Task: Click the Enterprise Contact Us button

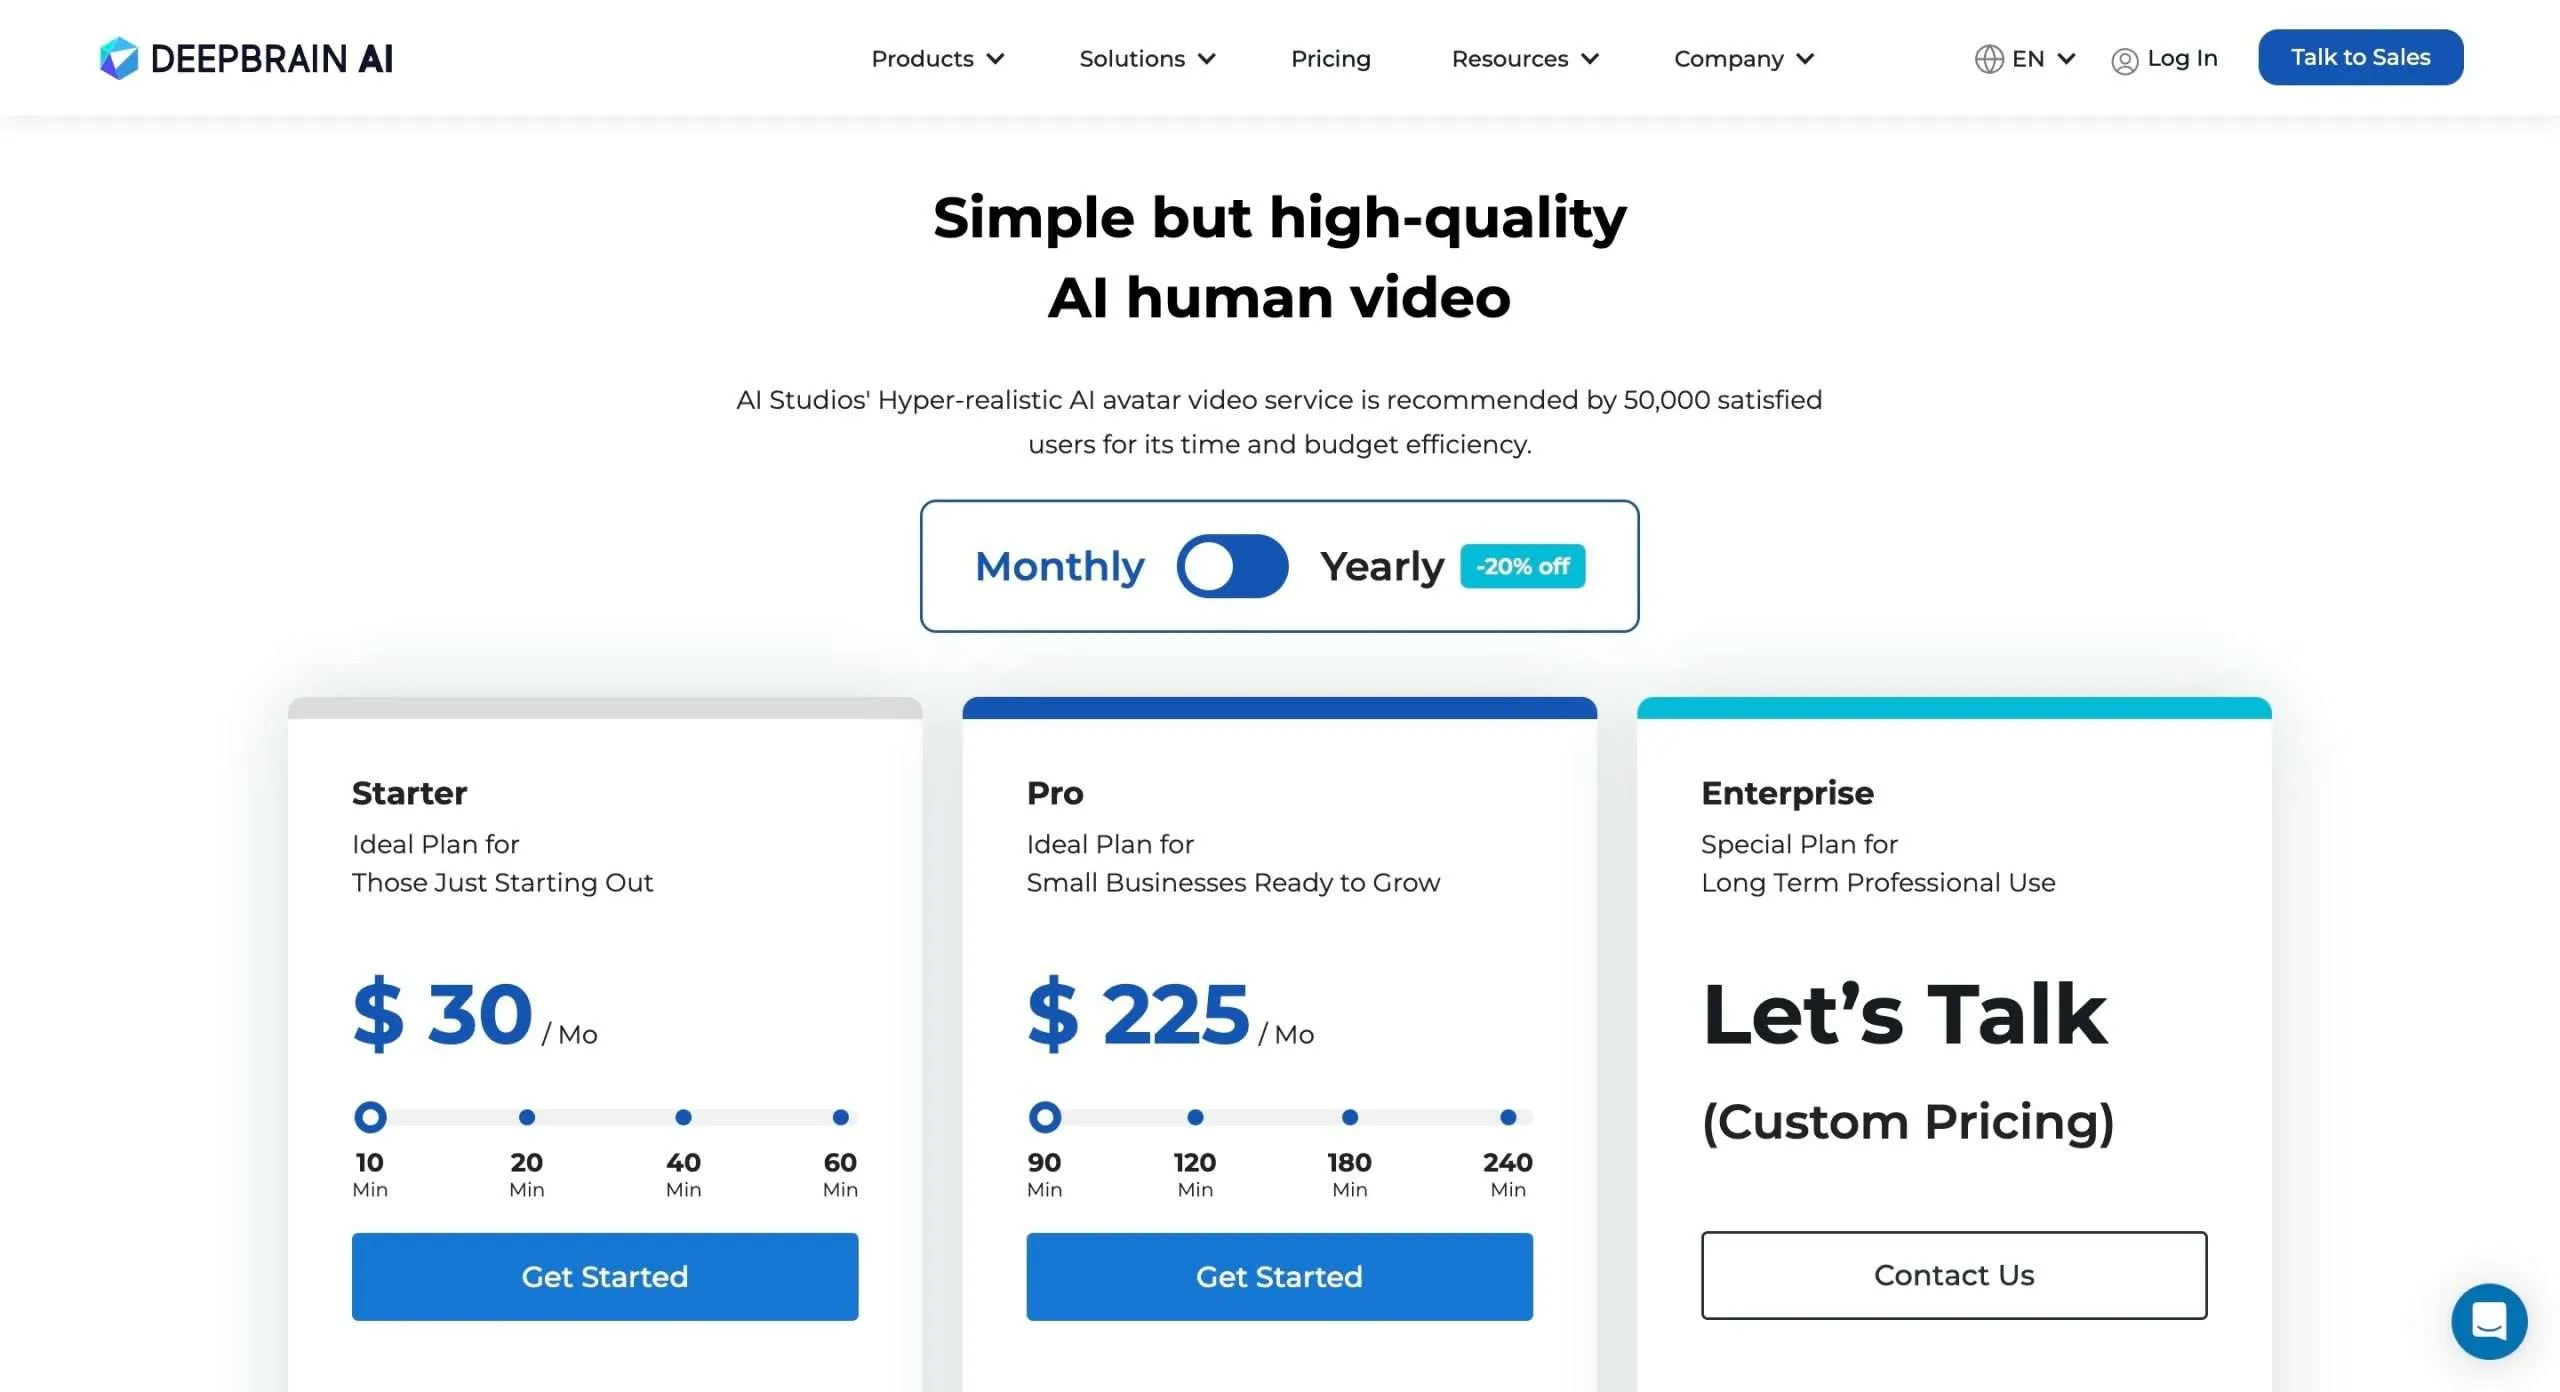Action: (x=1954, y=1275)
